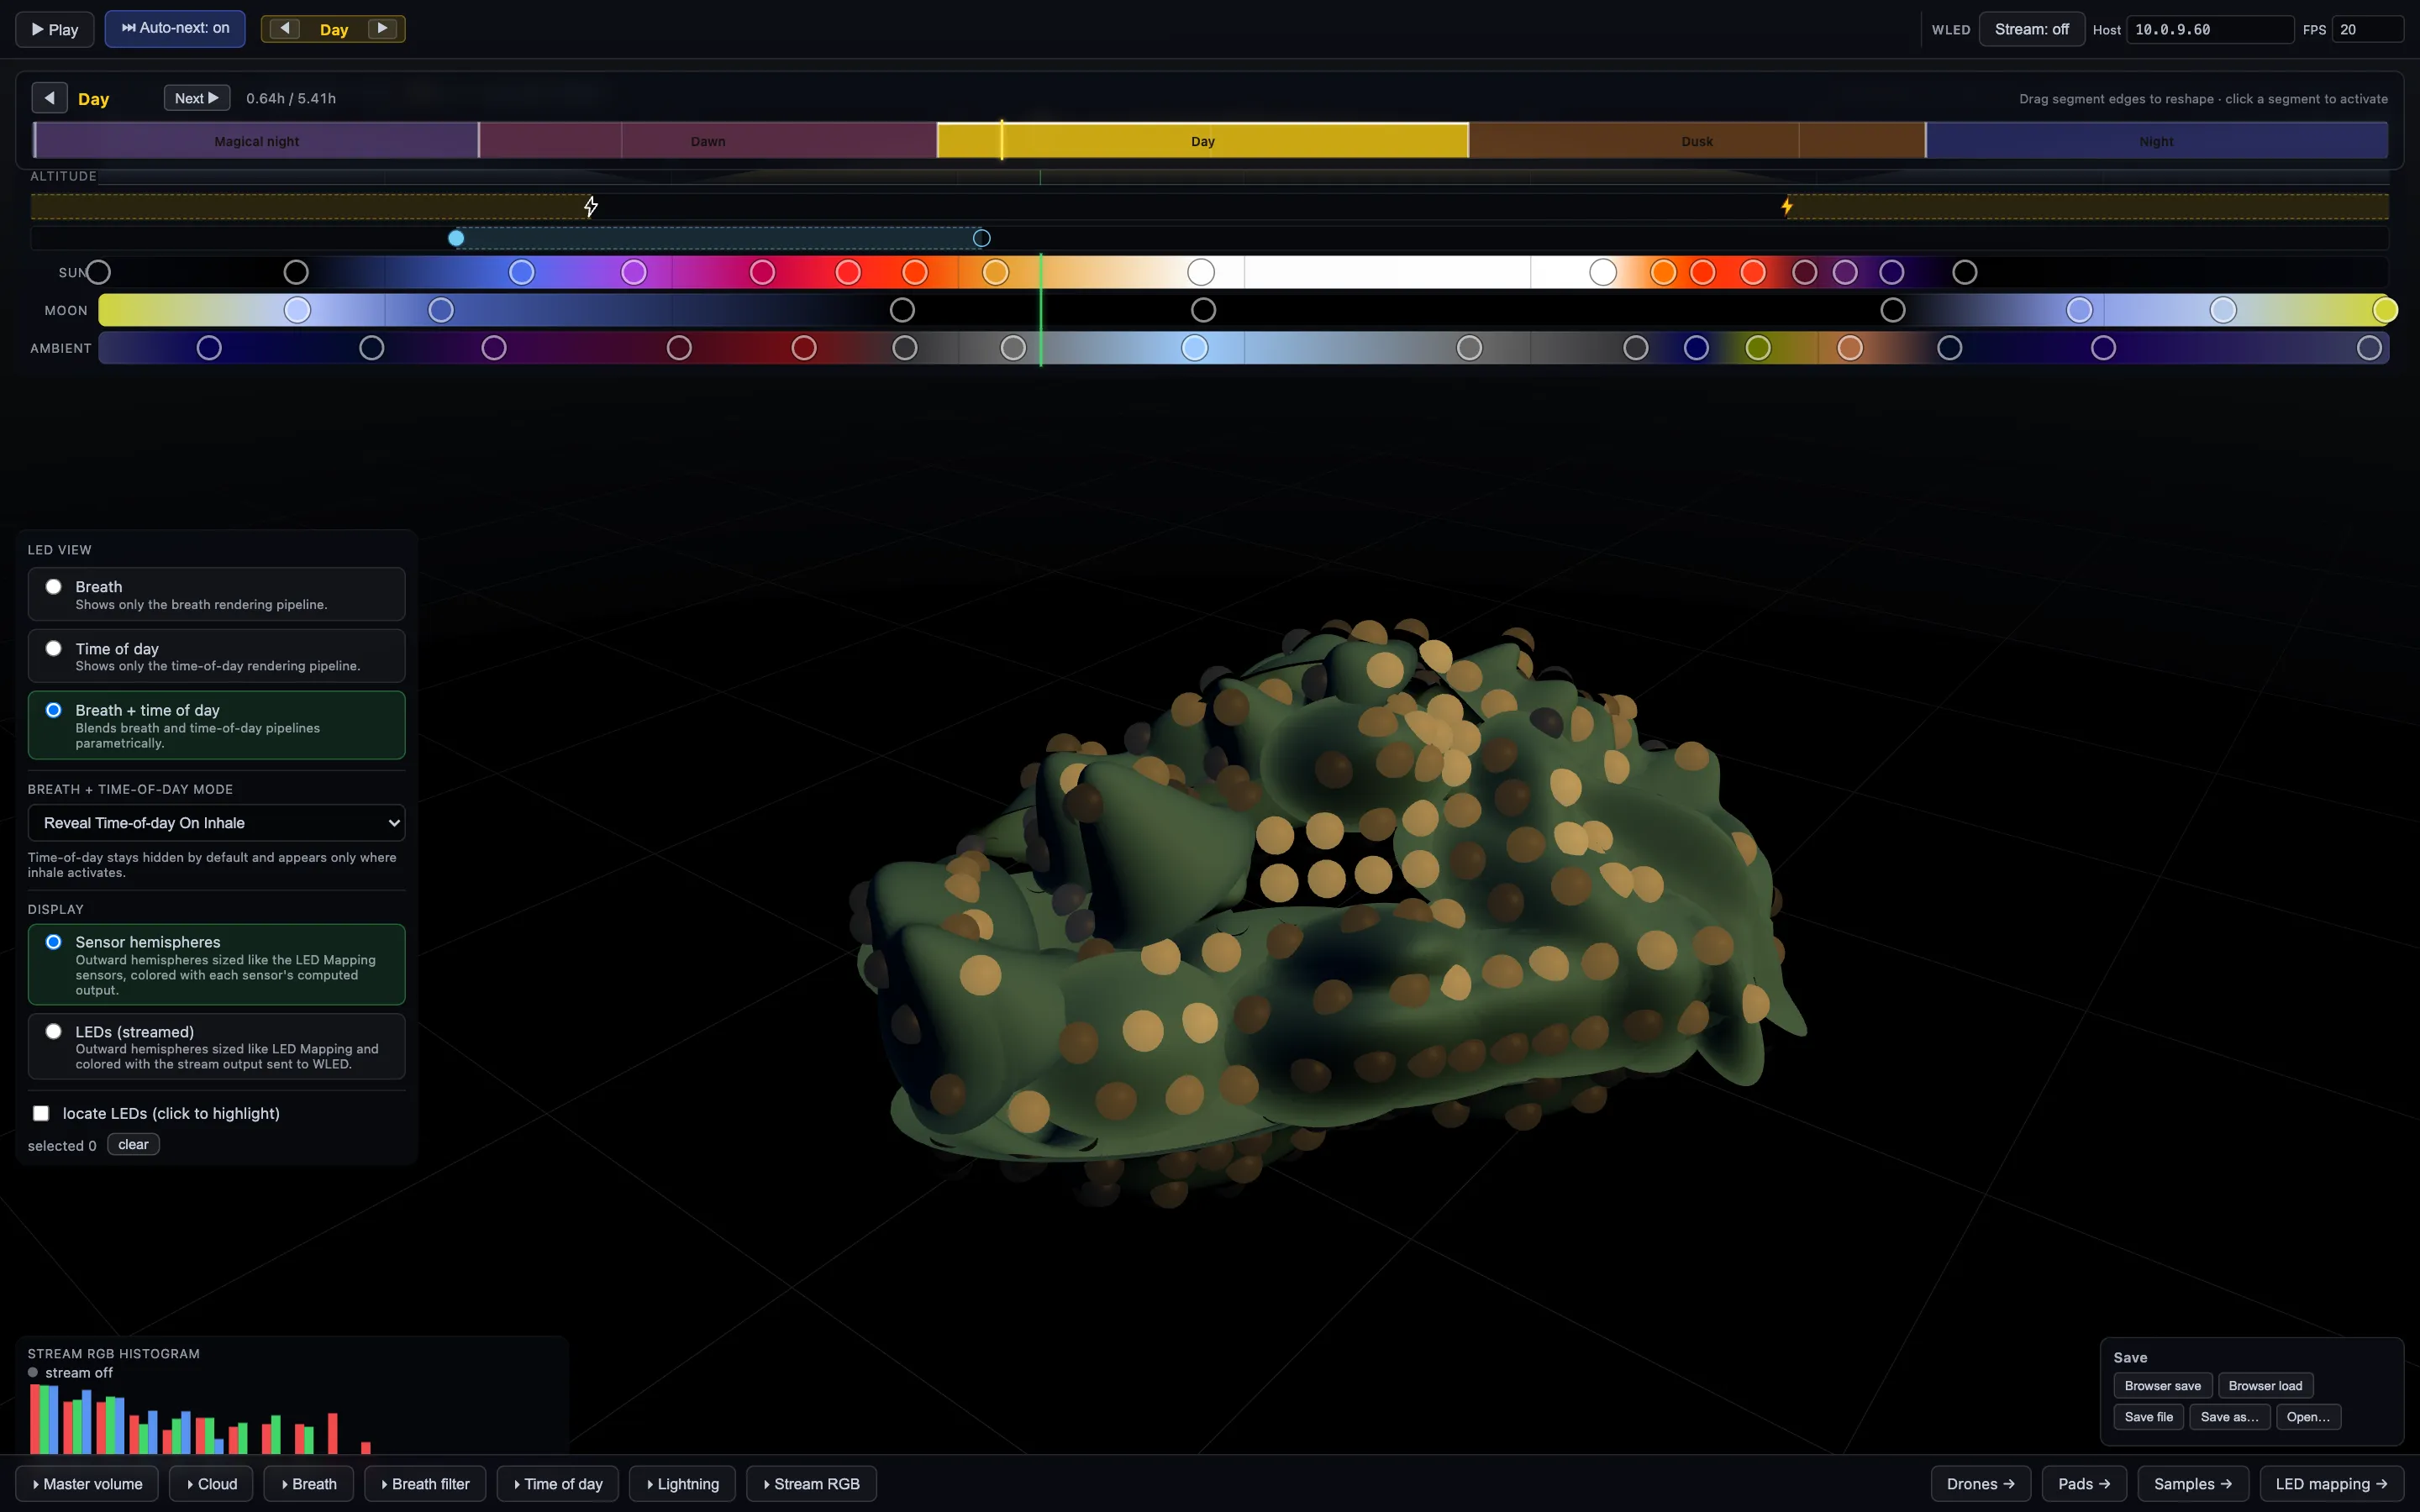This screenshot has width=2420, height=1512.
Task: Click the Save file button
Action: (x=2148, y=1417)
